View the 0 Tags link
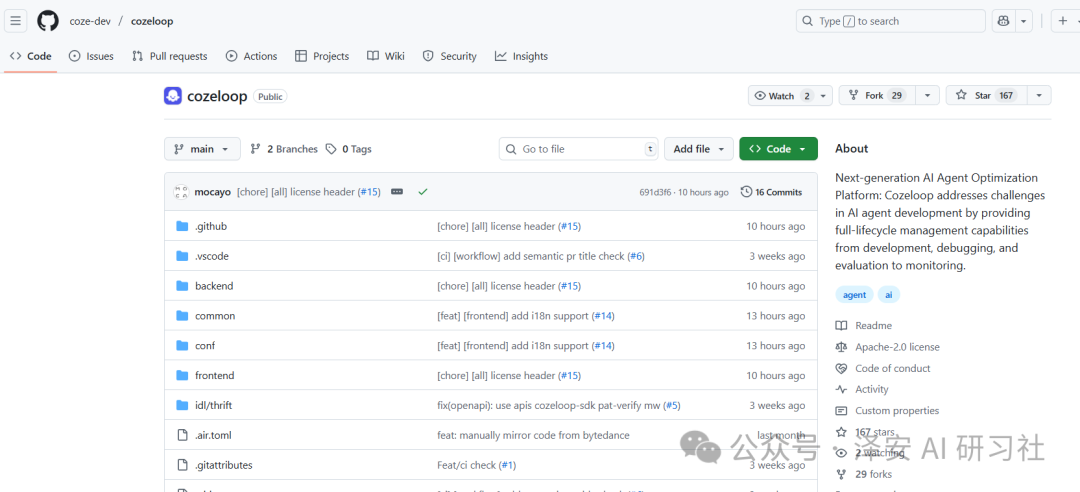Image resolution: width=1080 pixels, height=492 pixels. point(349,149)
